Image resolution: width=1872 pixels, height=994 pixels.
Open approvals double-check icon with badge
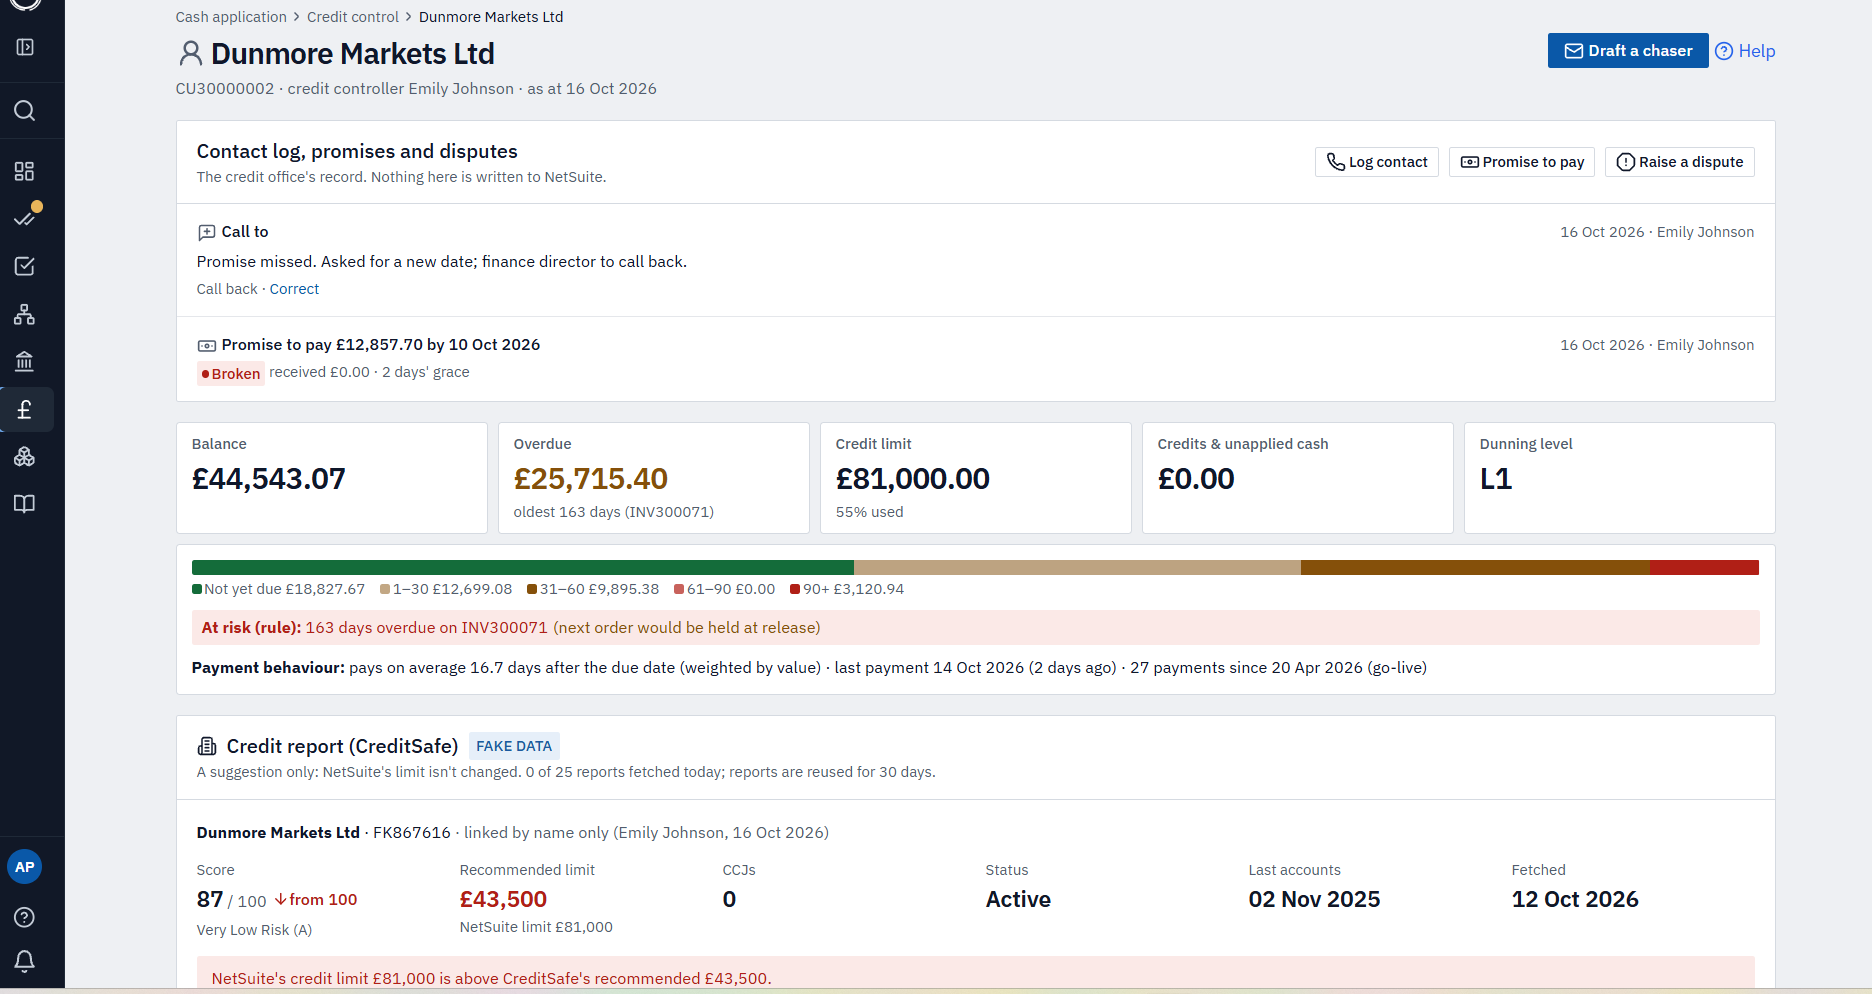coord(25,217)
